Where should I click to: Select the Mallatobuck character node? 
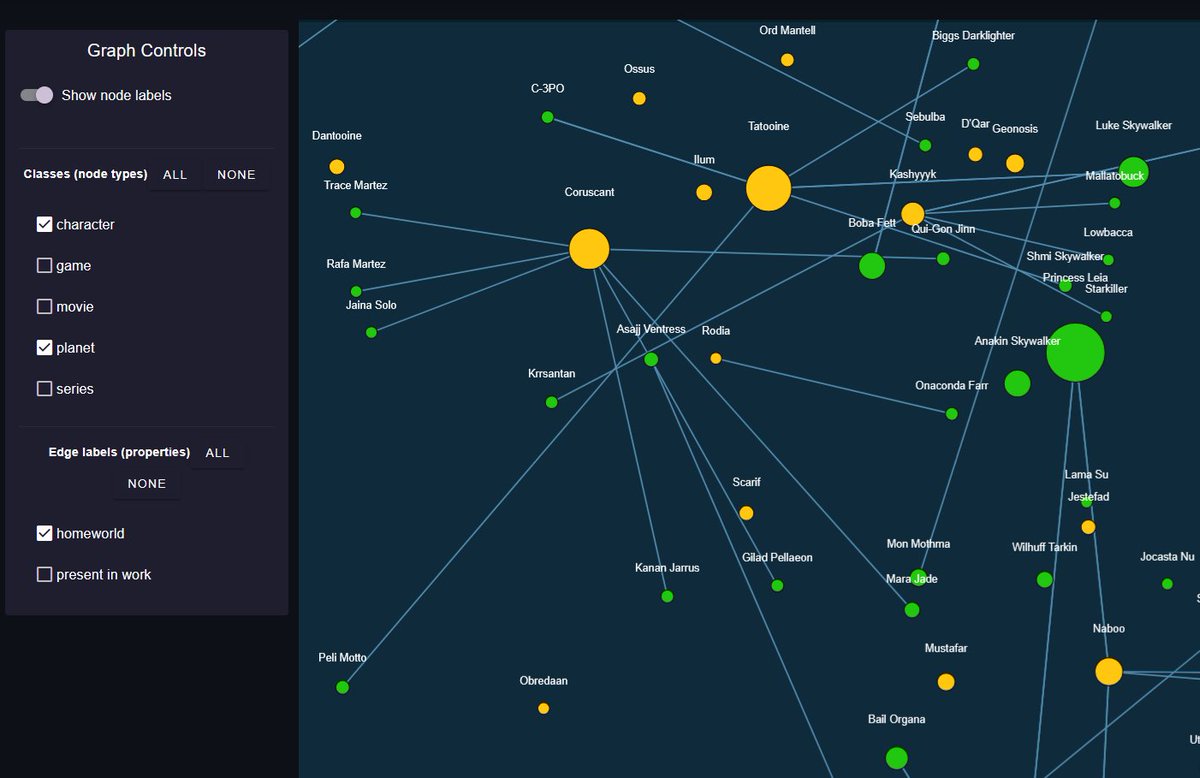[1115, 203]
